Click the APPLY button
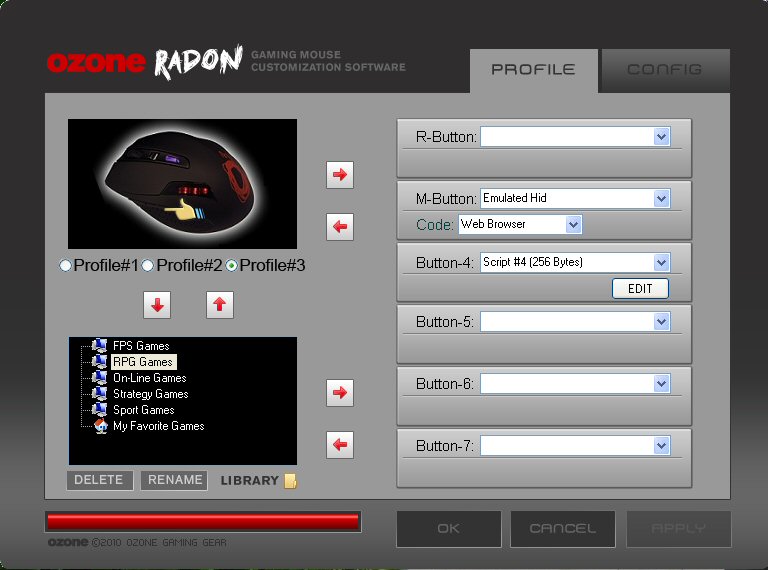This screenshot has width=768, height=570. point(679,529)
